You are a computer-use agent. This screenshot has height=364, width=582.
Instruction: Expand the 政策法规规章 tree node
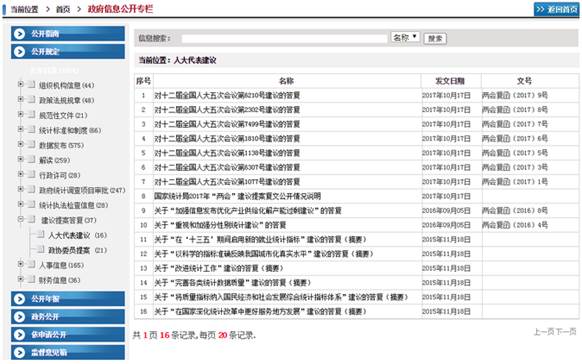point(21,99)
